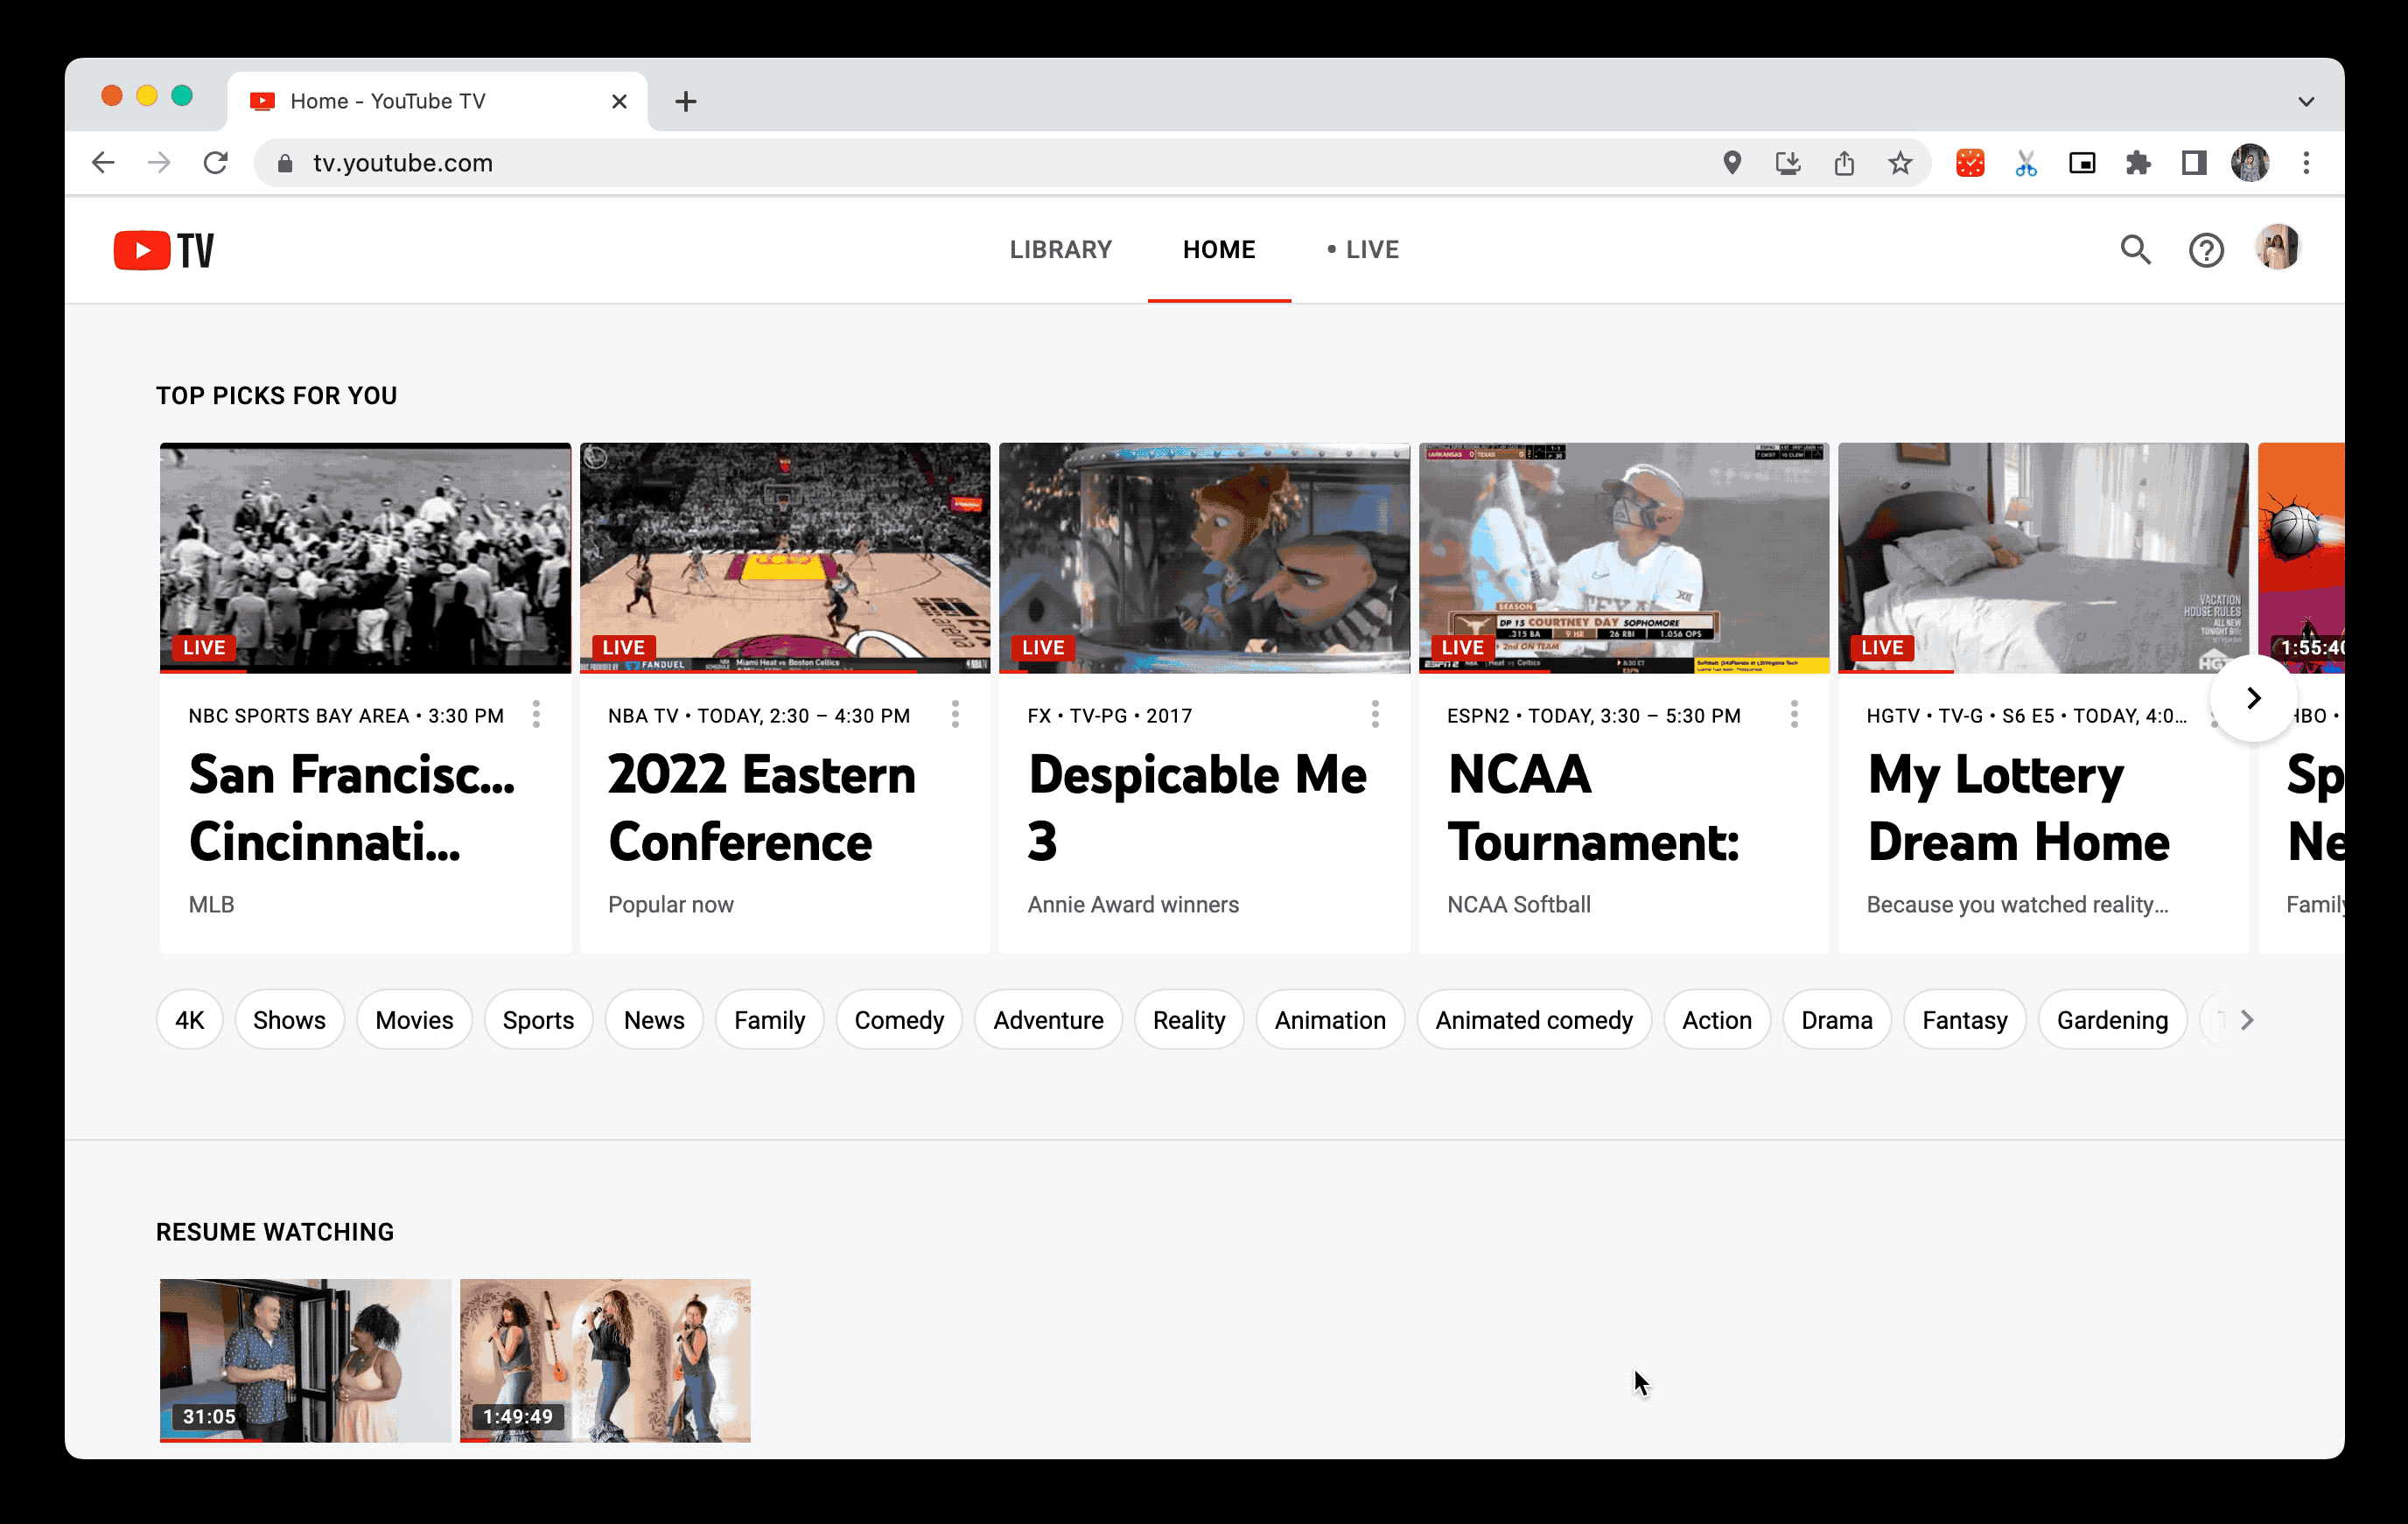Switch to the LIBRARY tab

click(1060, 250)
